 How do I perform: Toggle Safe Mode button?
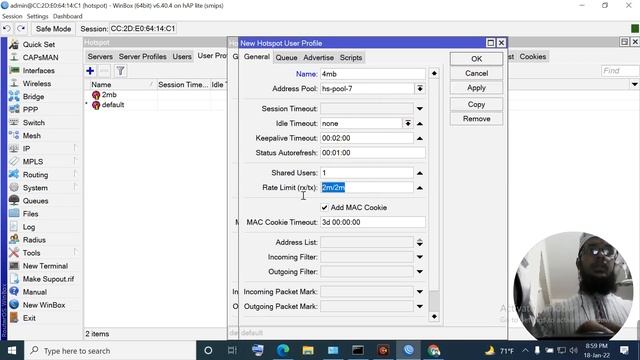(53, 29)
